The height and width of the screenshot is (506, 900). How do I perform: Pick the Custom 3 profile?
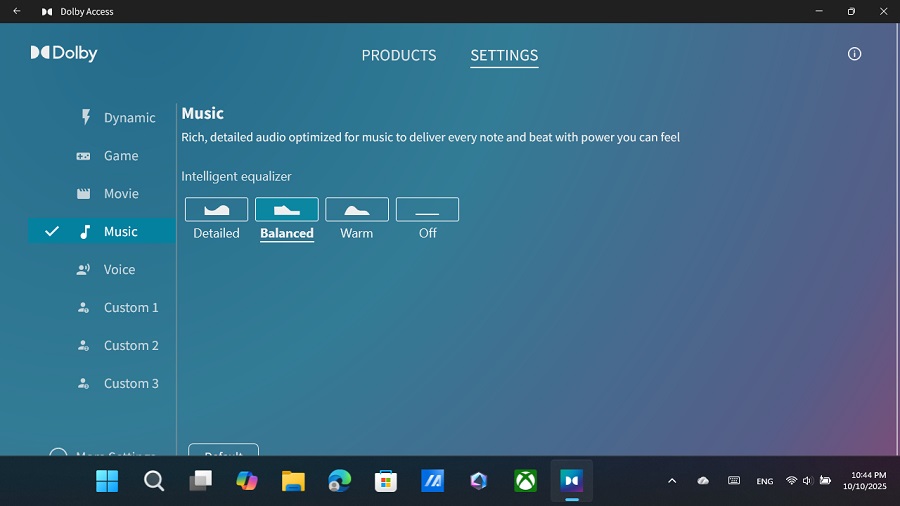pos(130,384)
